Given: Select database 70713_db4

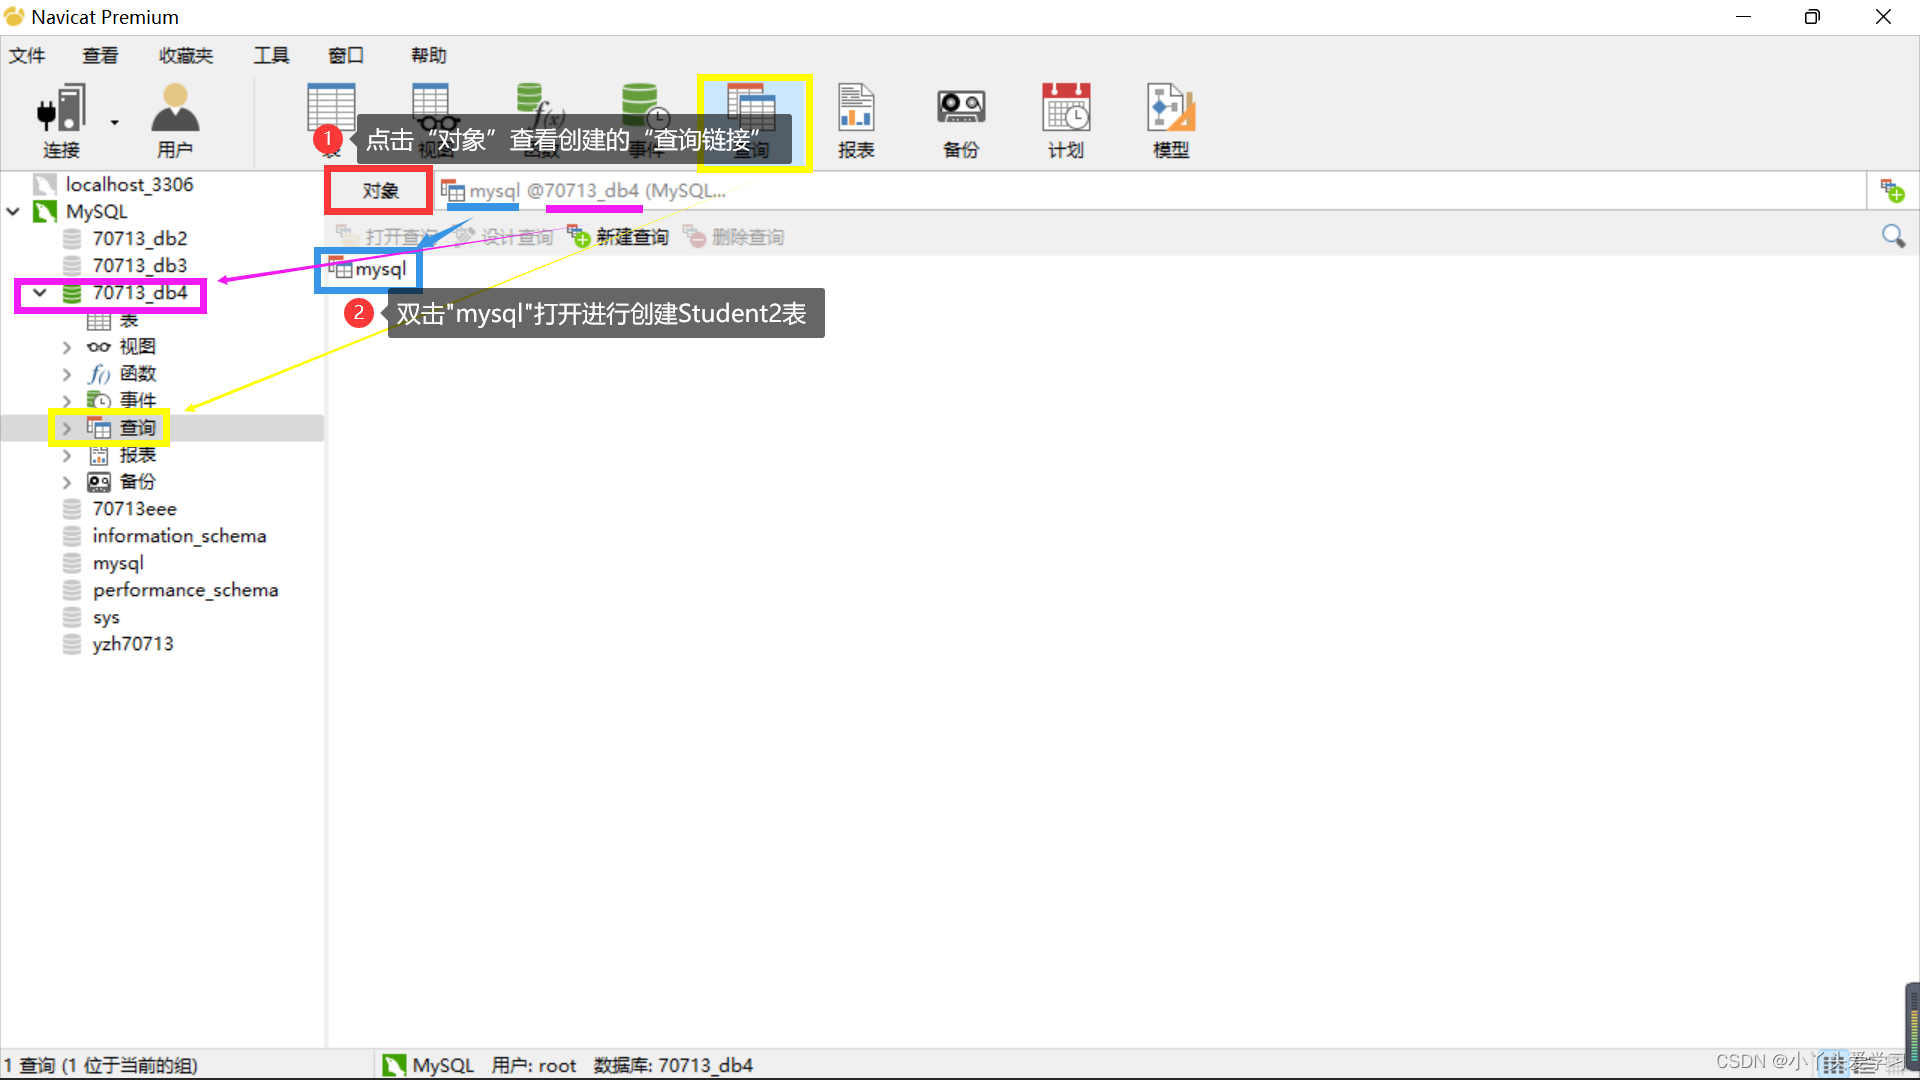Looking at the screenshot, I should coord(140,292).
